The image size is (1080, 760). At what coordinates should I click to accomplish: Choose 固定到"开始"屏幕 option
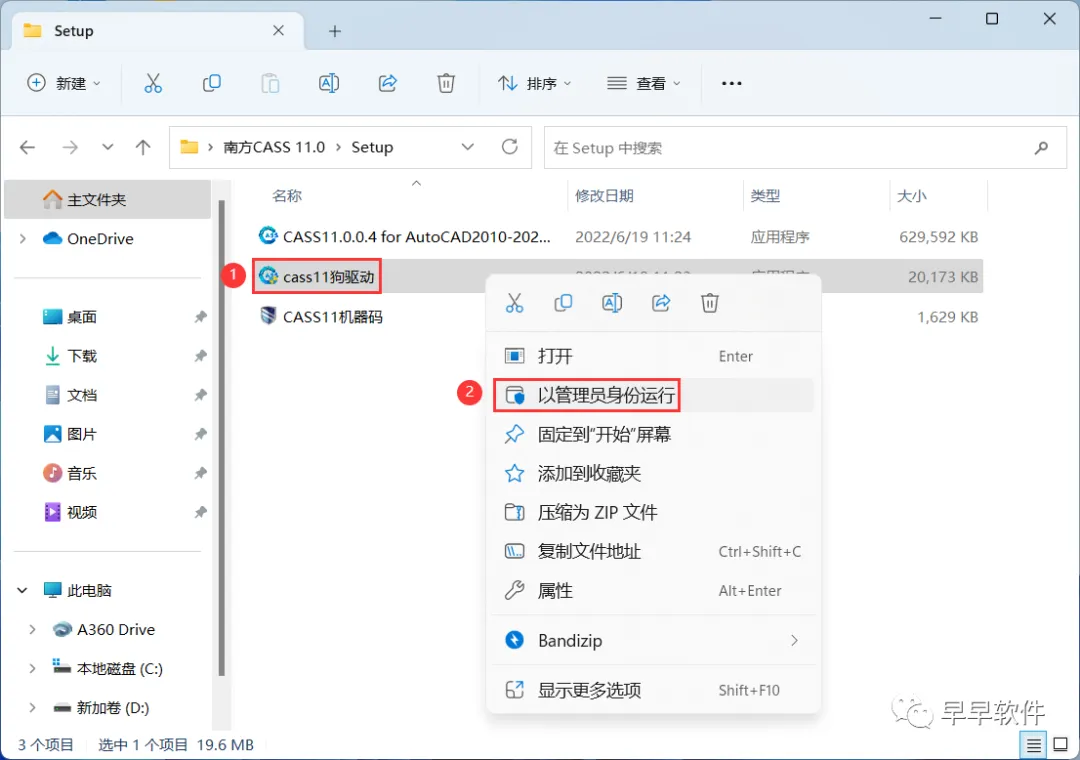653,434
